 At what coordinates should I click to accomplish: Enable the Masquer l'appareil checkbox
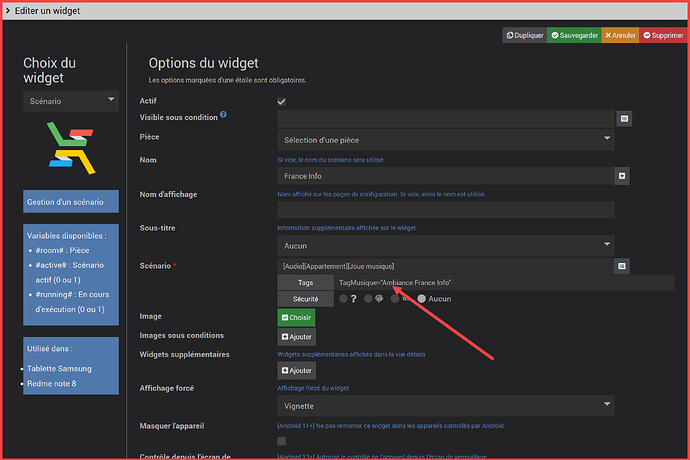(x=282, y=441)
